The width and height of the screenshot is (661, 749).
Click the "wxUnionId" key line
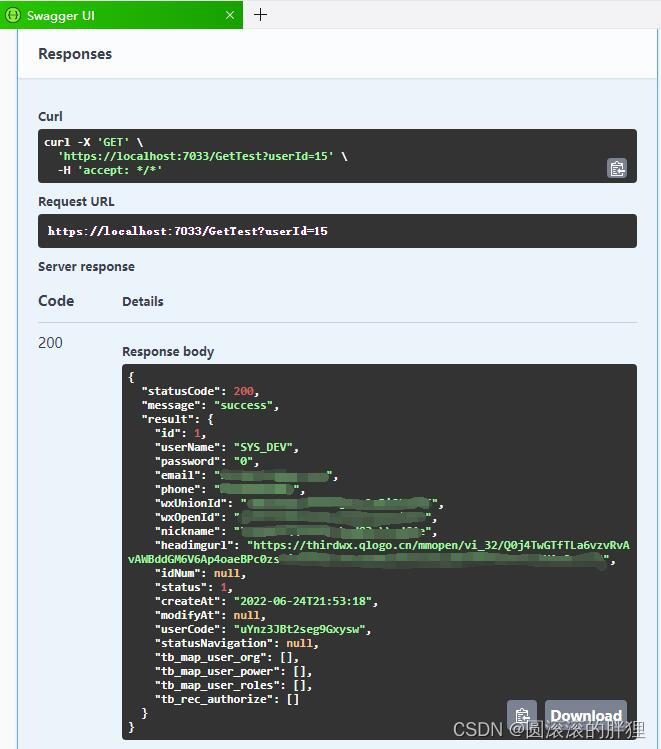coord(299,503)
